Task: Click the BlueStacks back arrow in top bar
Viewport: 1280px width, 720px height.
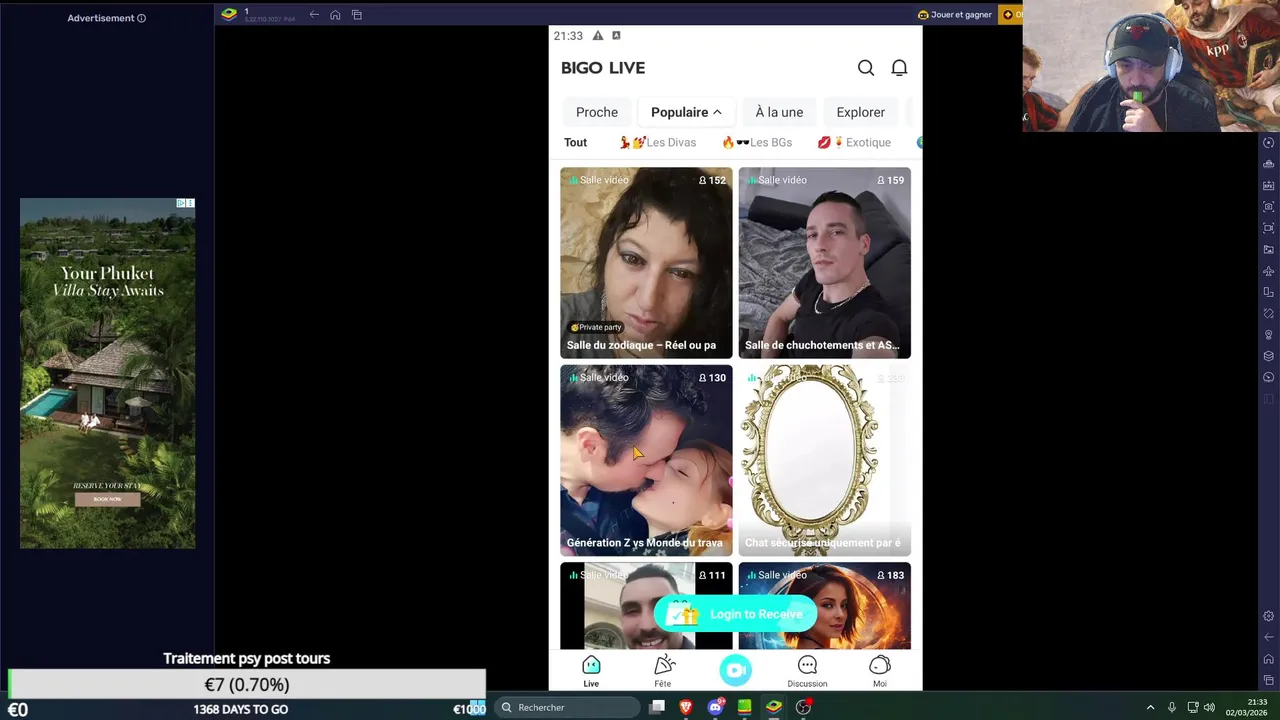Action: click(314, 15)
